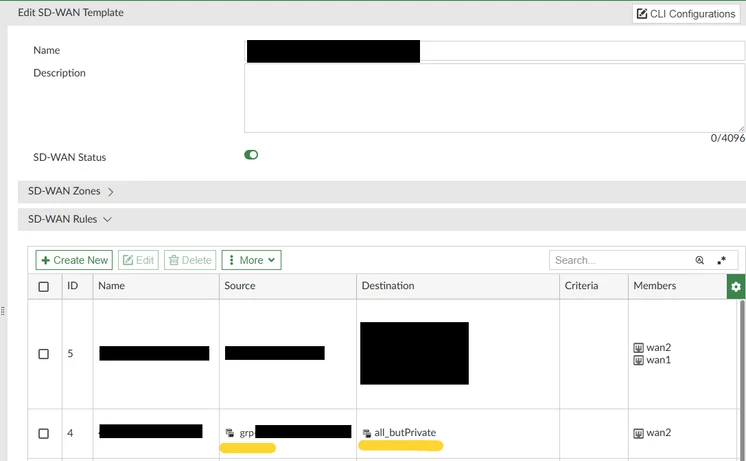This screenshot has width=746, height=461.
Task: Toggle the SD-WAN Status switch
Action: tap(251, 155)
